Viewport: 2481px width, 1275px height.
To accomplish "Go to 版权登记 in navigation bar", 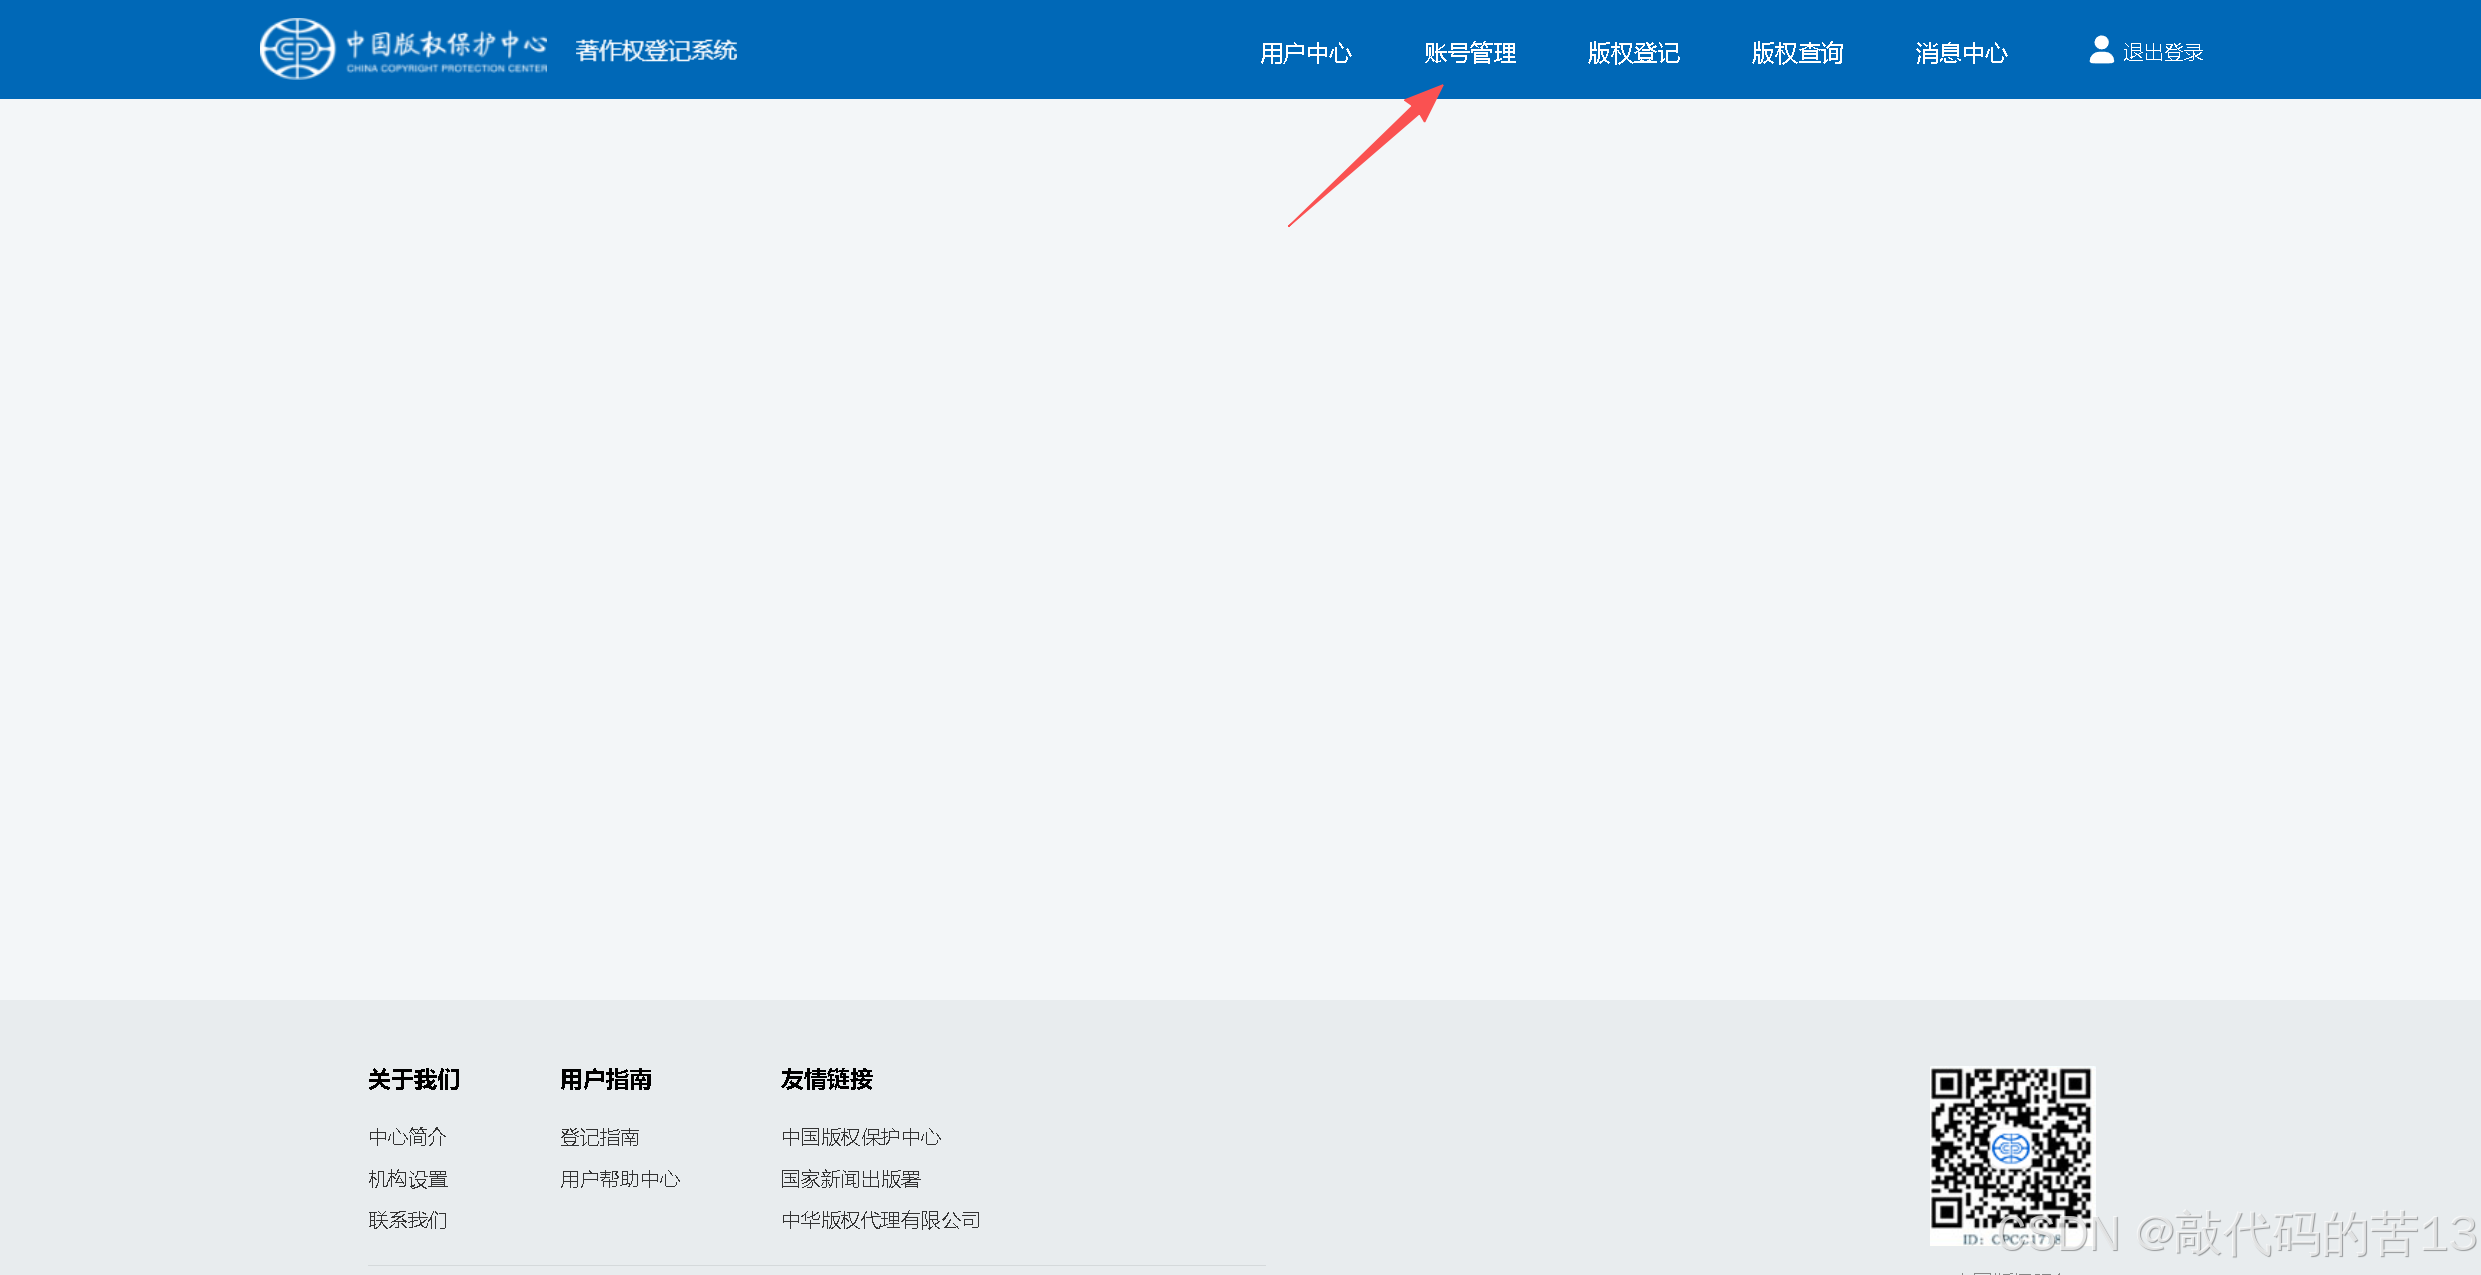I will click(1633, 53).
